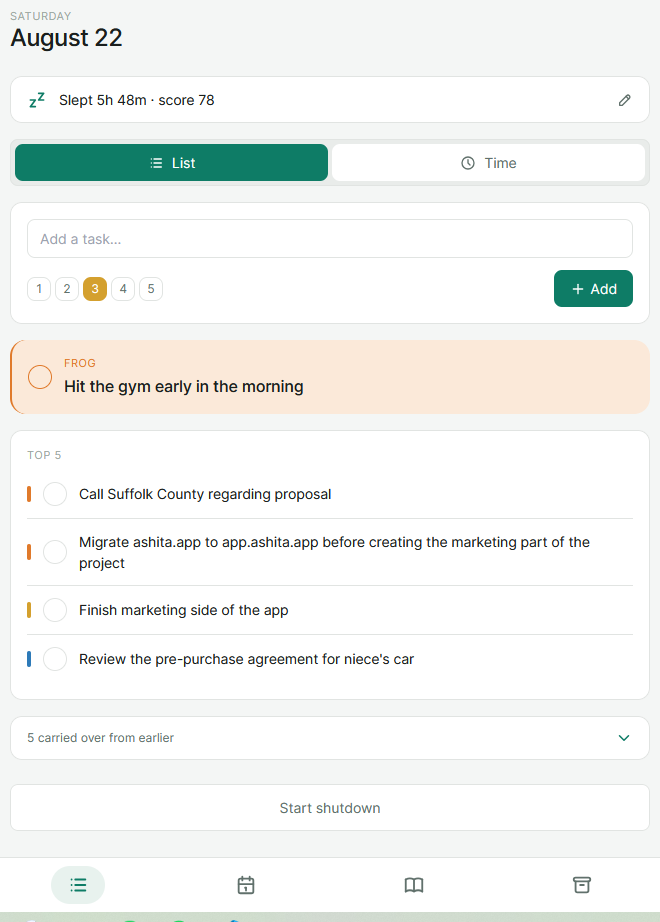Viewport: 660px width, 922px height.
Task: Check off Finish marketing side of the app
Action: click(55, 610)
